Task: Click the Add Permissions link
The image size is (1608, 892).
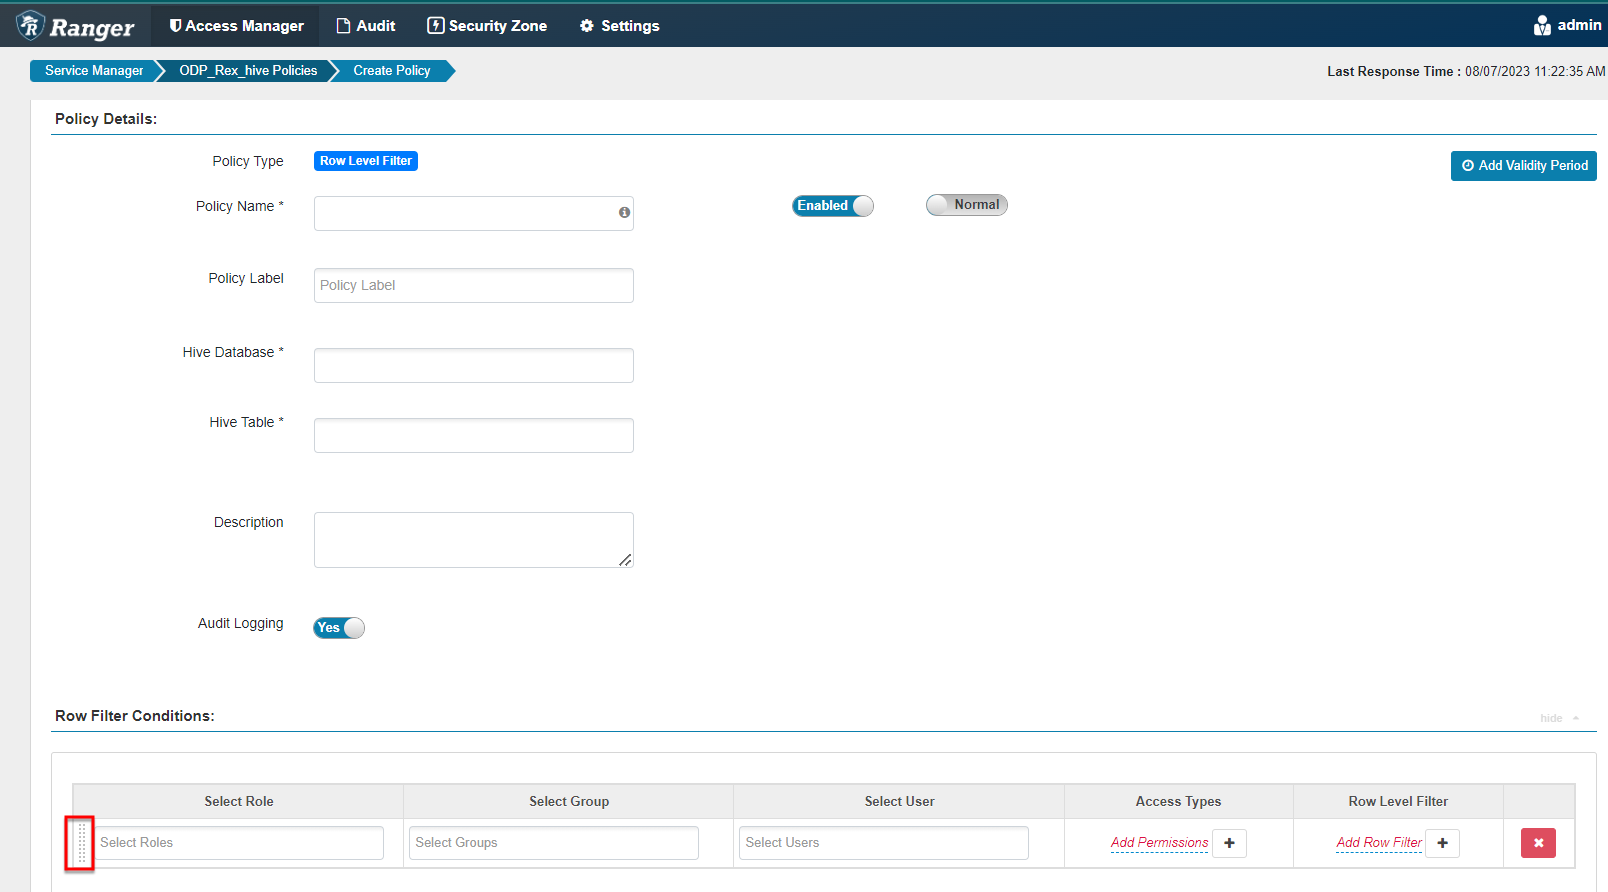Action: tap(1159, 843)
